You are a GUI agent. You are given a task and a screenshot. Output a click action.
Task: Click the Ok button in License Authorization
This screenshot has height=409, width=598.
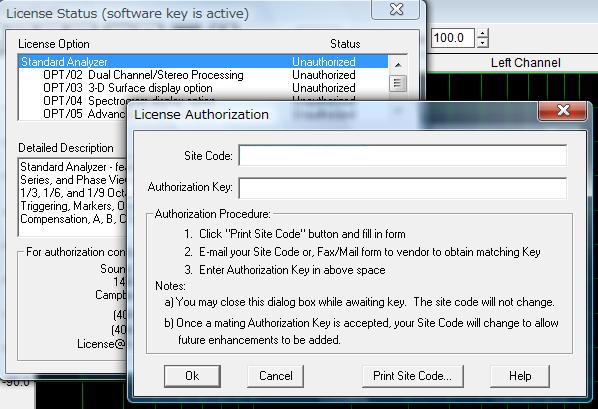[192, 376]
